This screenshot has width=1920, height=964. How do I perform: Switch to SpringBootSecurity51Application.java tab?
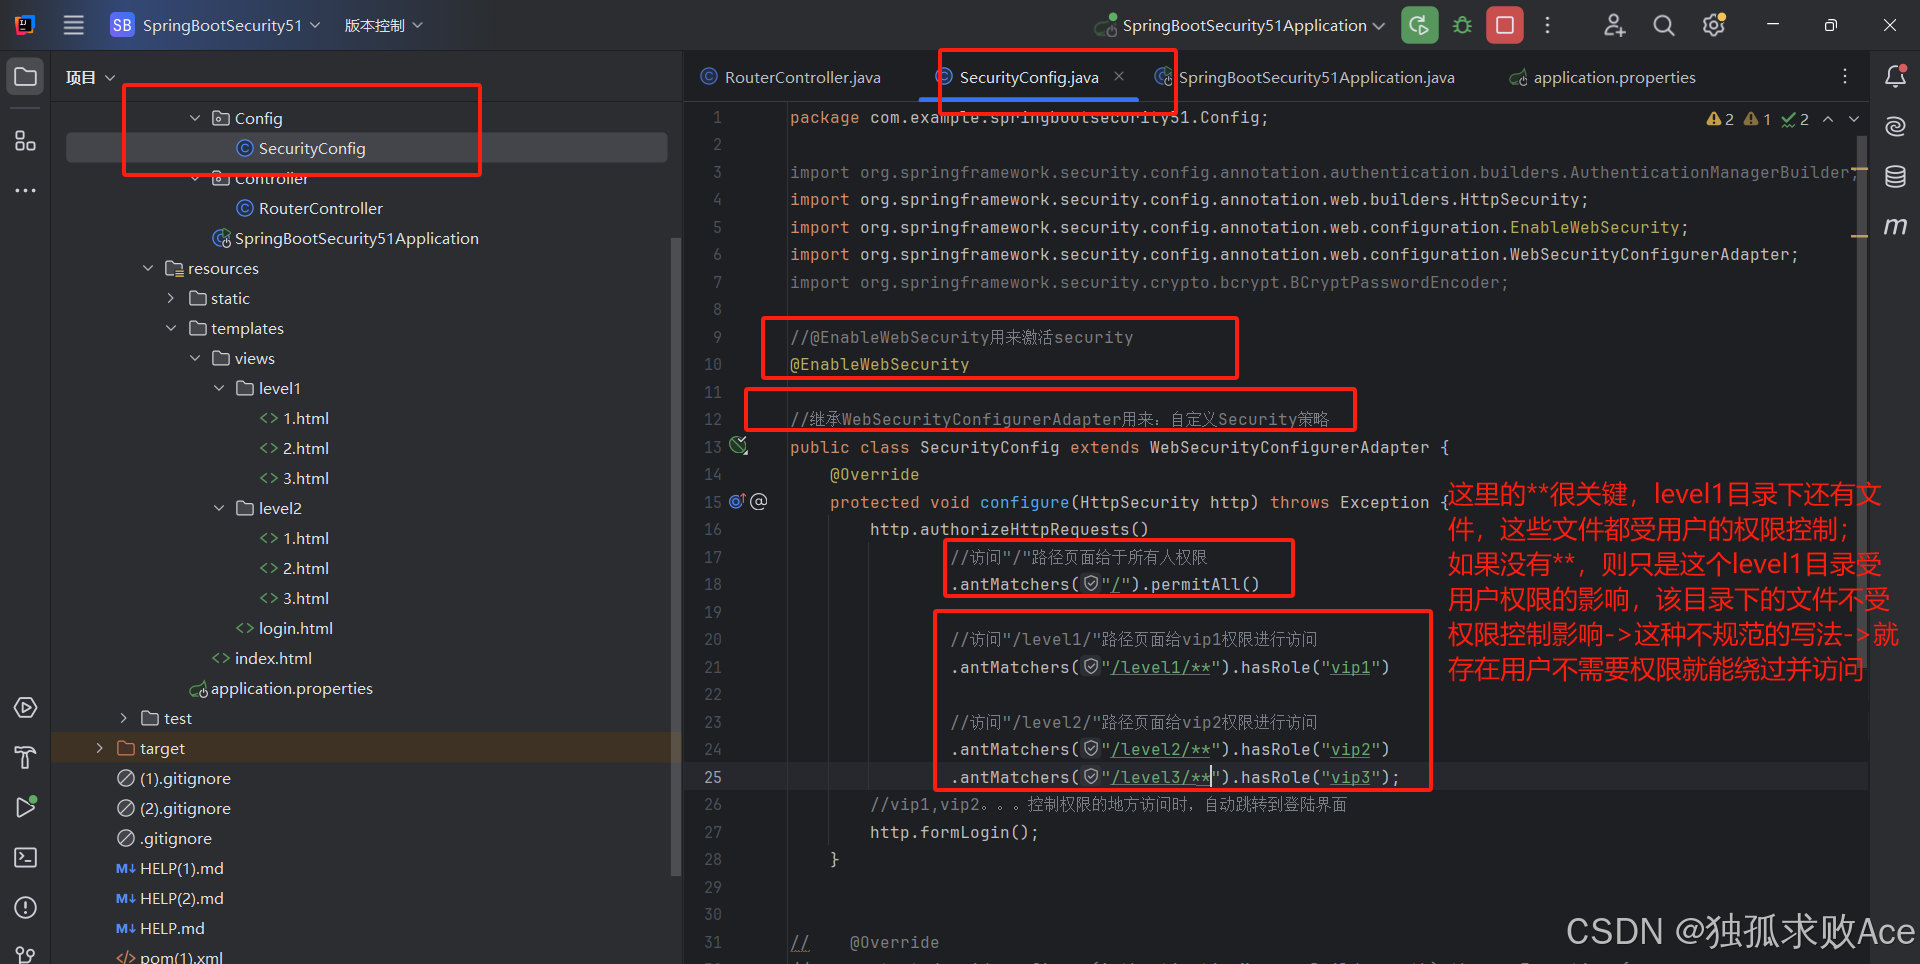pyautogui.click(x=1305, y=77)
